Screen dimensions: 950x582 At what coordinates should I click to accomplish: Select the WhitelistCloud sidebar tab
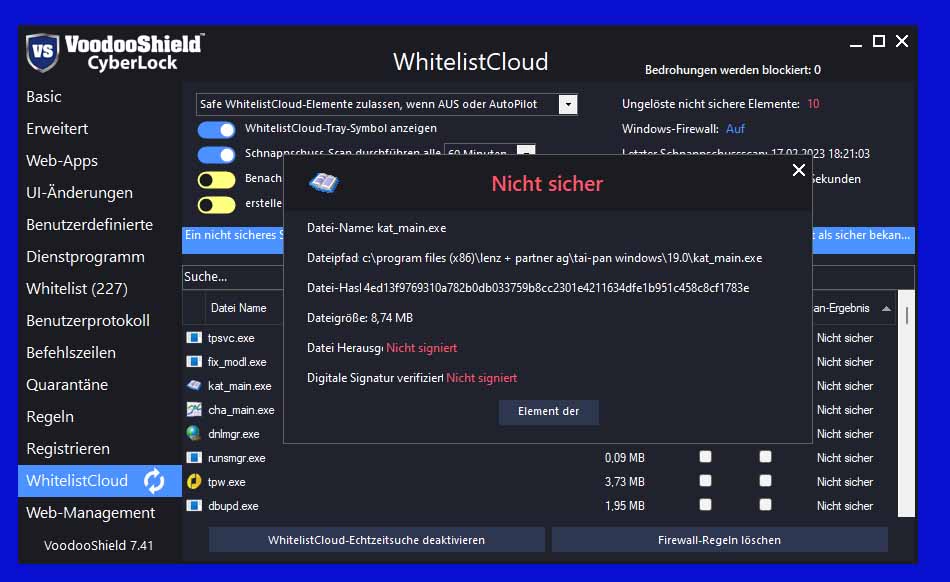pyautogui.click(x=100, y=481)
